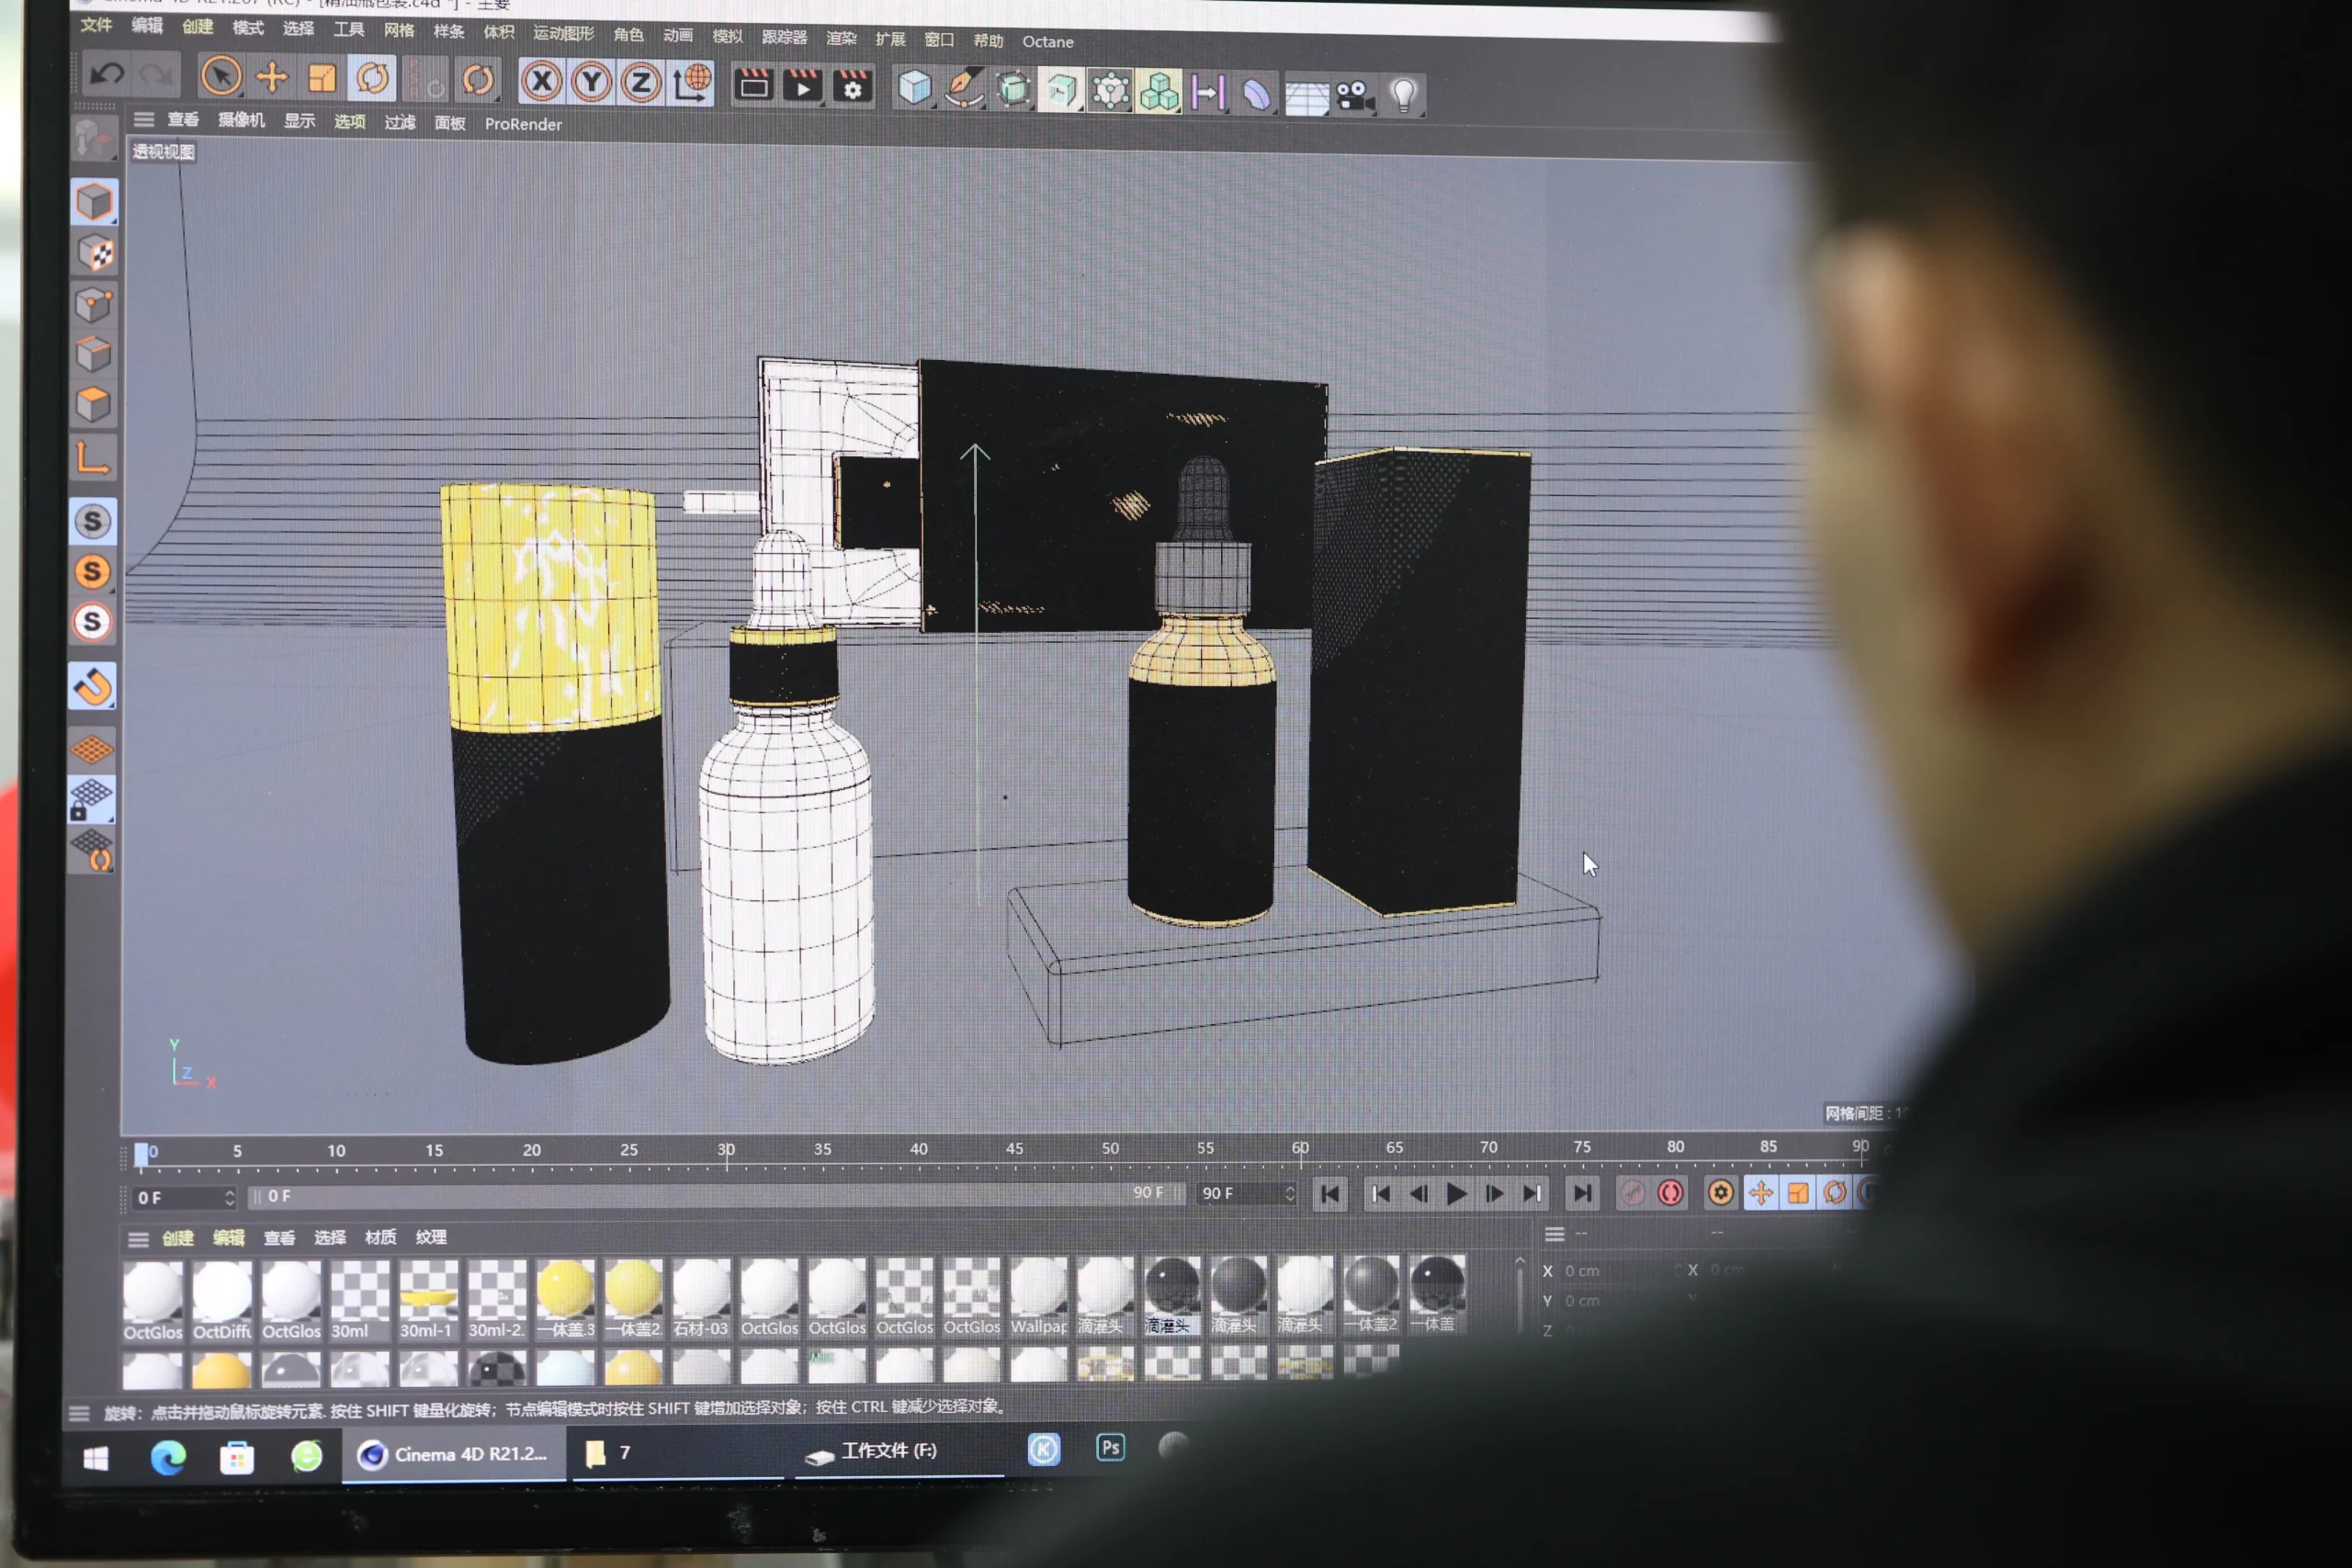2352x1568 pixels.
Task: Enable autokey recording in the timeline bar
Action: click(x=1670, y=1192)
